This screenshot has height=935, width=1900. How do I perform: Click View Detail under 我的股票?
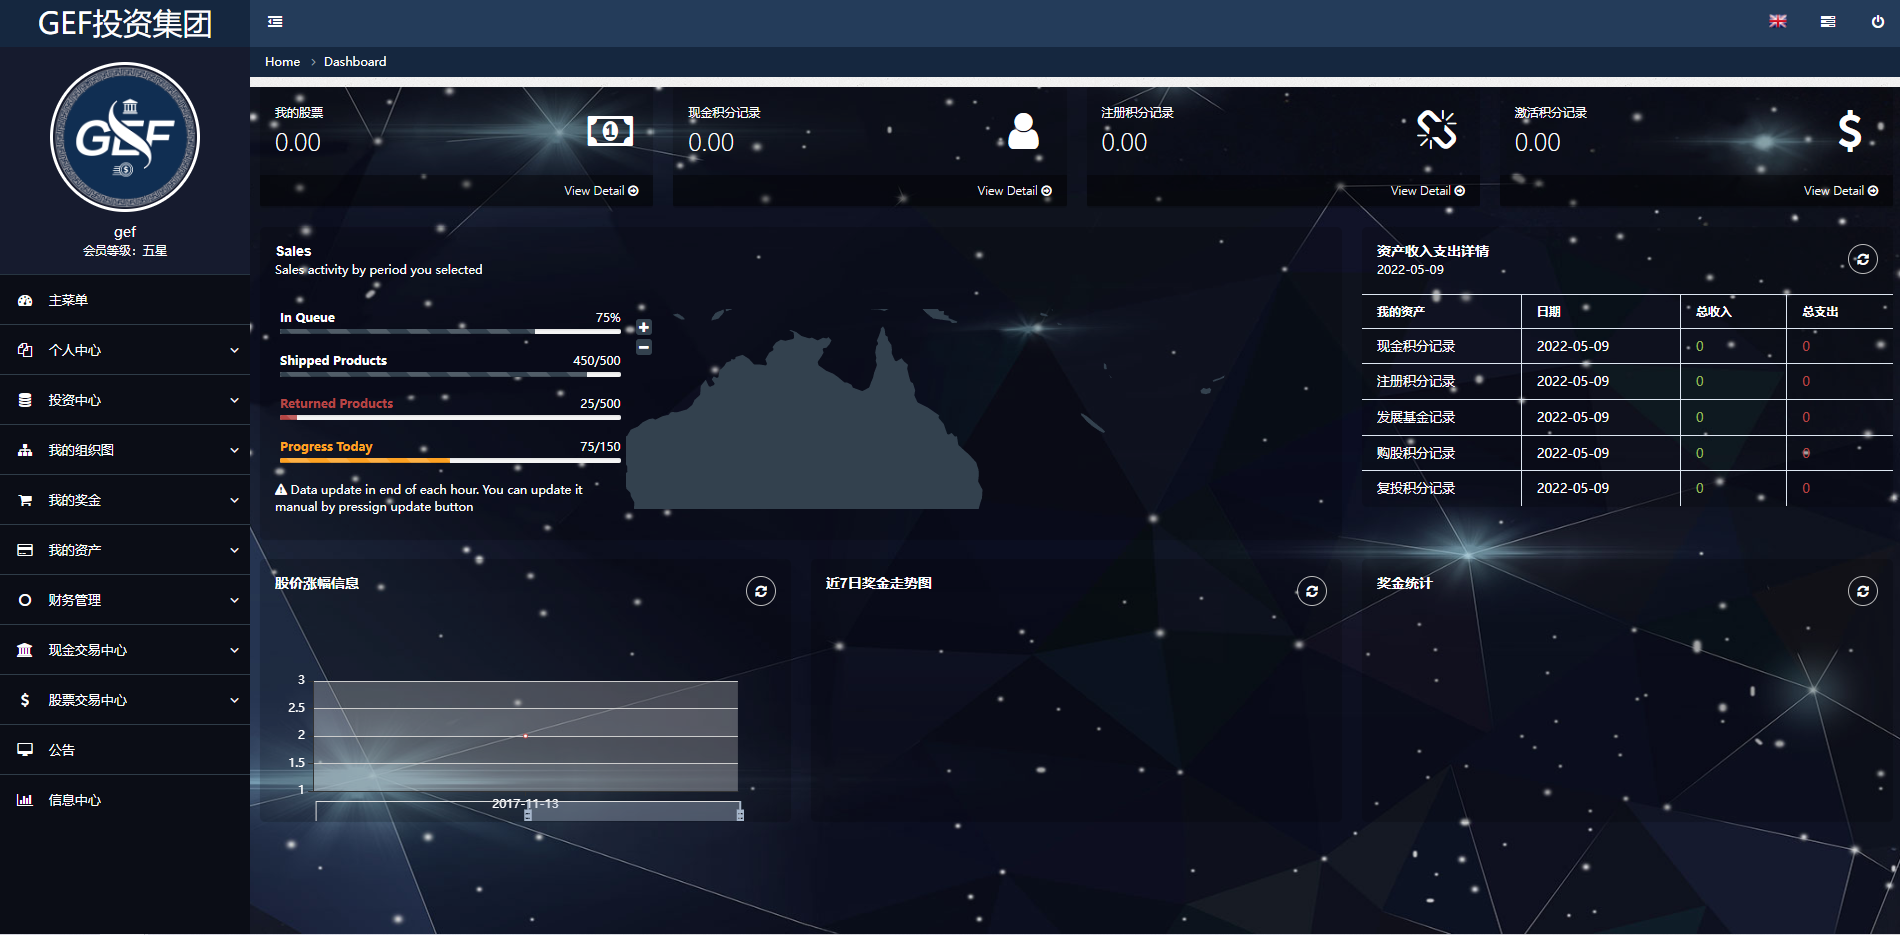(x=600, y=191)
